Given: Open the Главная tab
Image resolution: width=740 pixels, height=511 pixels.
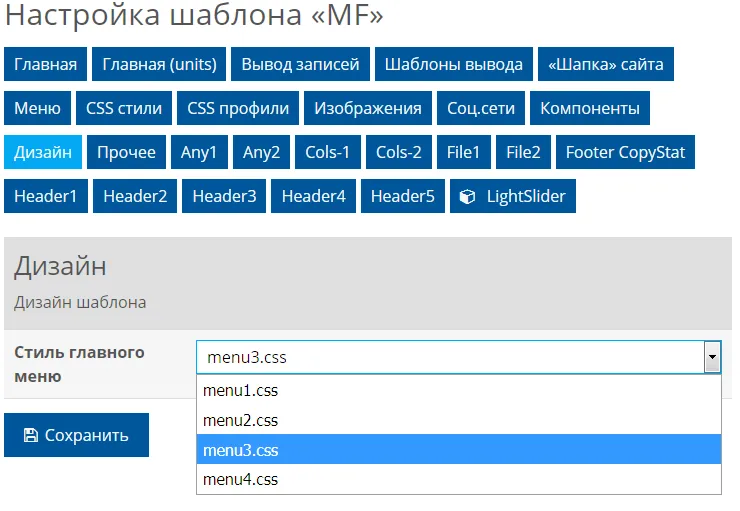Looking at the screenshot, I should tap(45, 64).
